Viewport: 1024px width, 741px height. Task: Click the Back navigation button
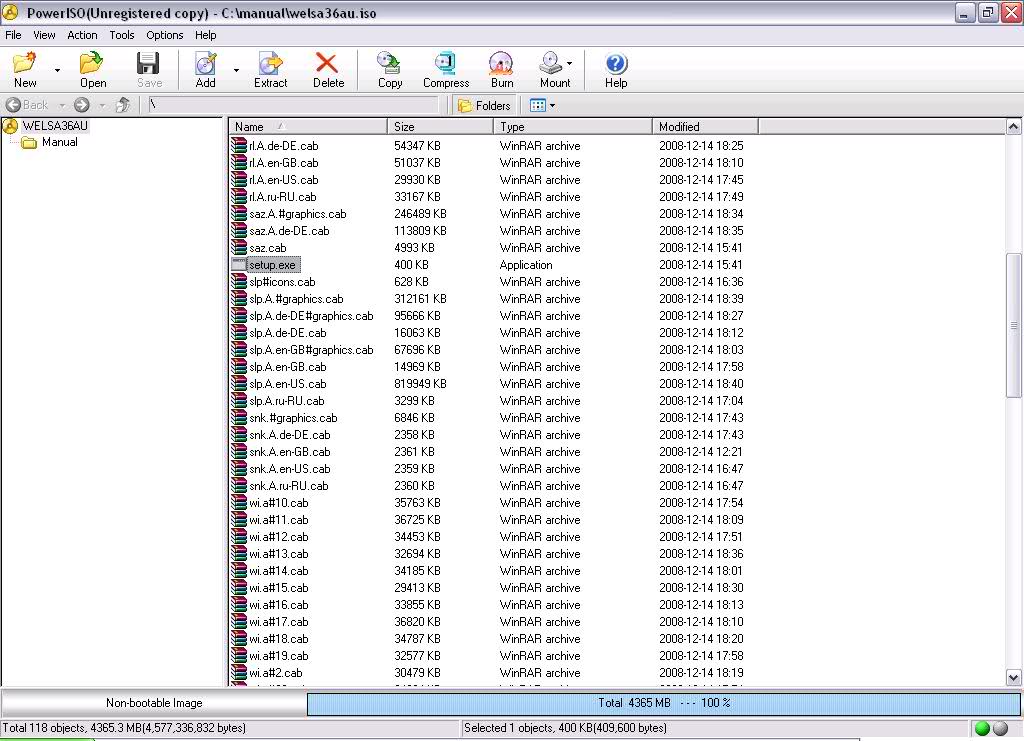27,105
